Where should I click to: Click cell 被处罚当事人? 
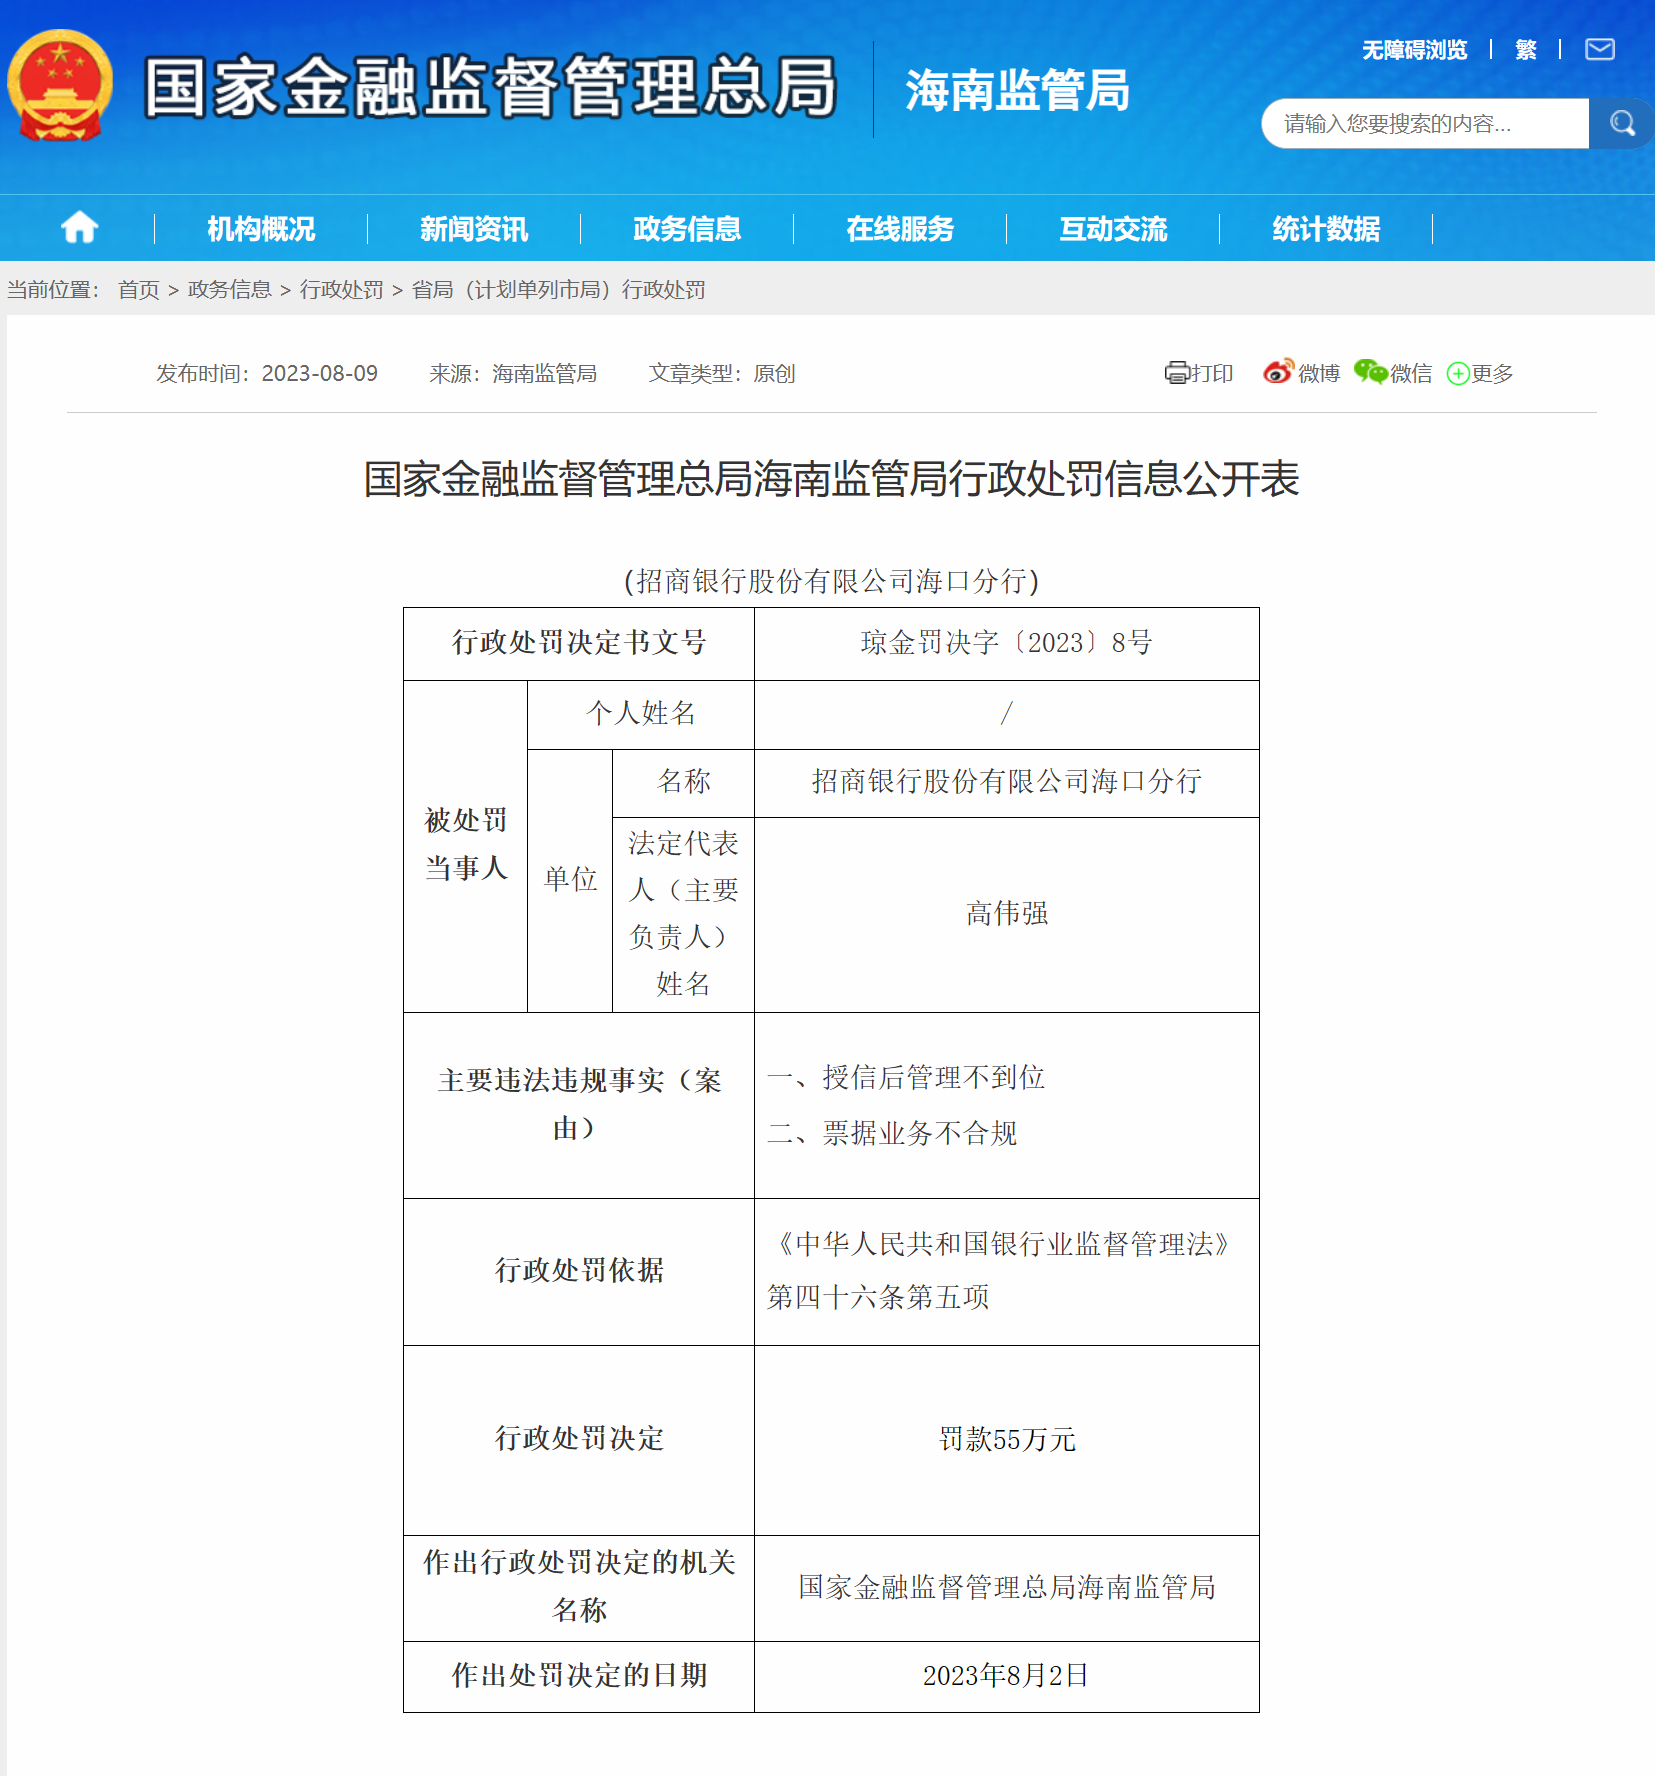click(x=466, y=845)
